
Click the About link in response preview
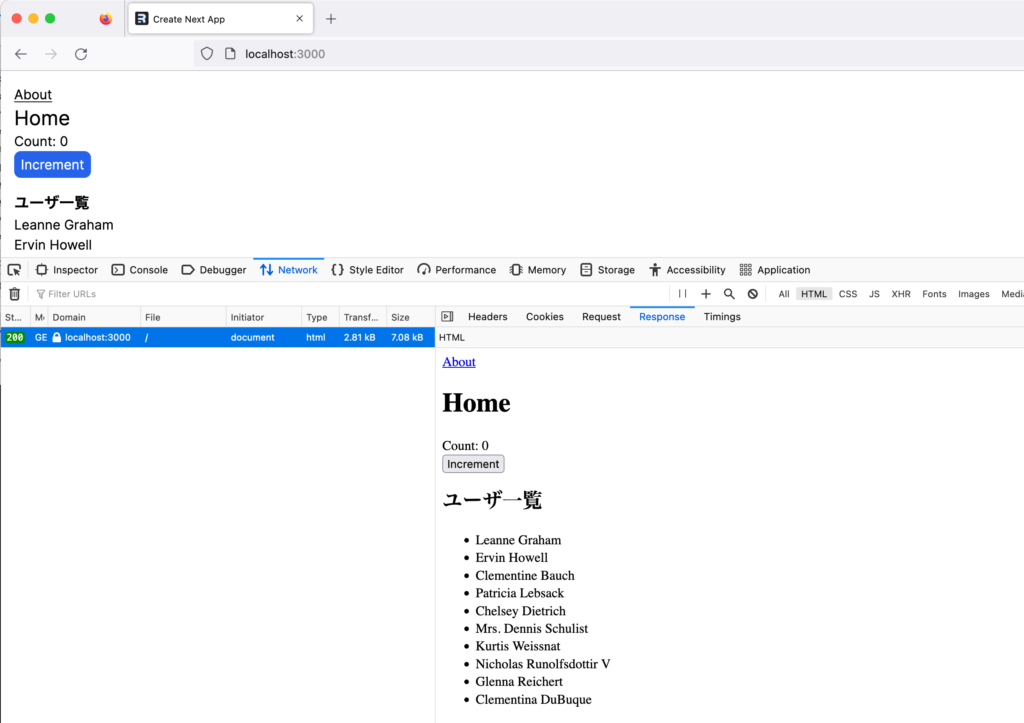(458, 362)
